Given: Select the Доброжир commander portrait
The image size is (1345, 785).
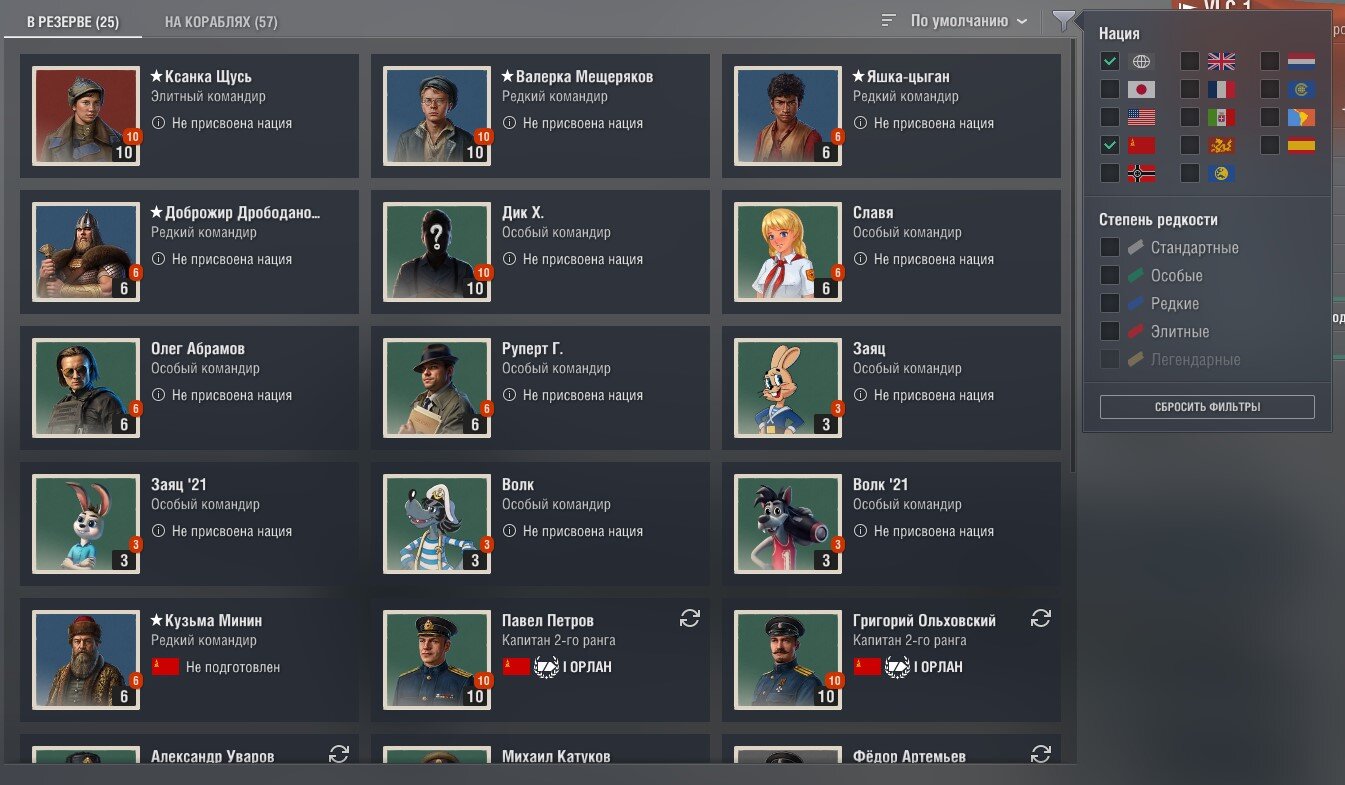Looking at the screenshot, I should (x=86, y=252).
